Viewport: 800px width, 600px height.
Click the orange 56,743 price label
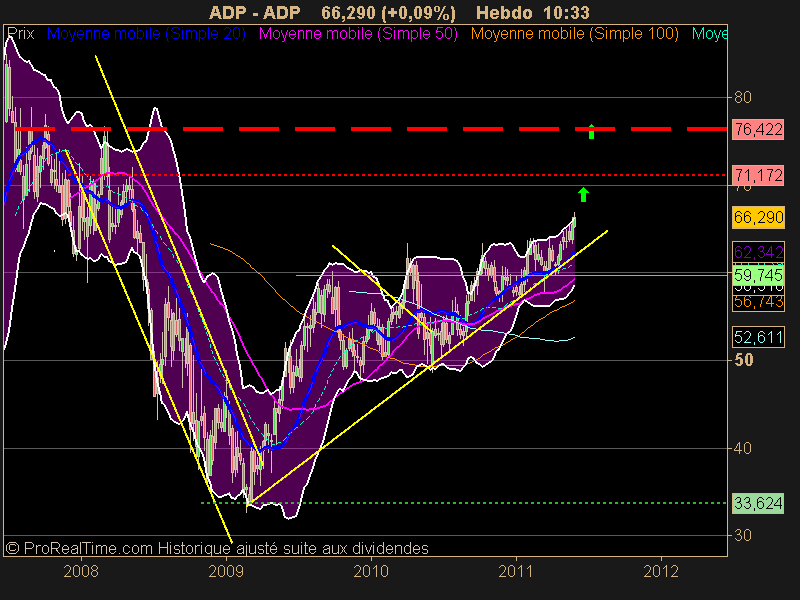click(758, 302)
